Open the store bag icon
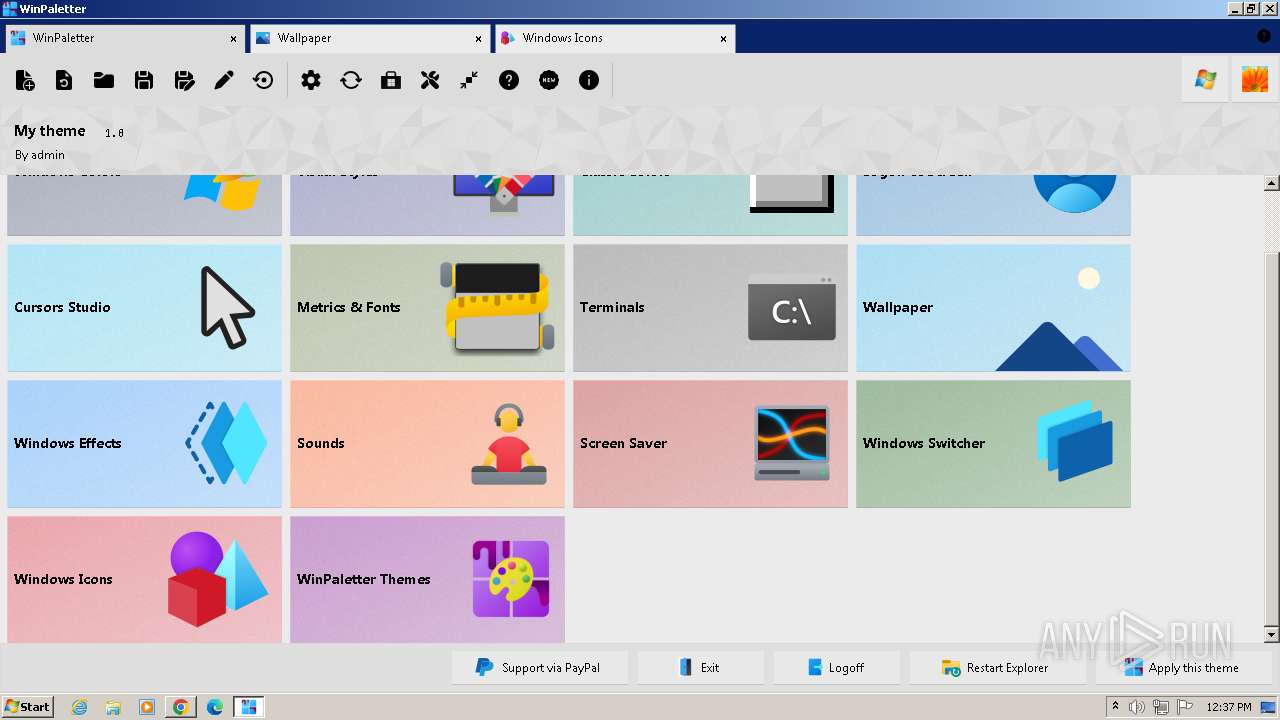 391,80
